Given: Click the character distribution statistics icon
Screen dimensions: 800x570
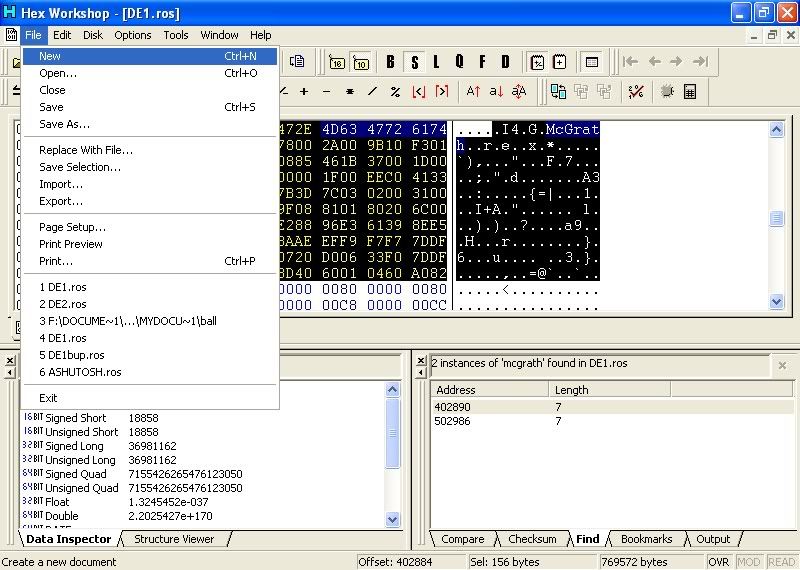Looking at the screenshot, I should coord(636,92).
